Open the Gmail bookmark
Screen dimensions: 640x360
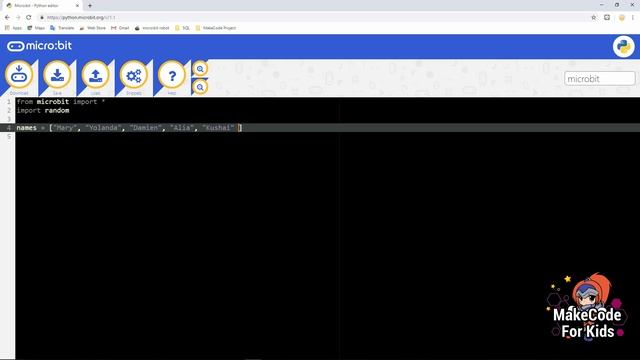(x=120, y=28)
